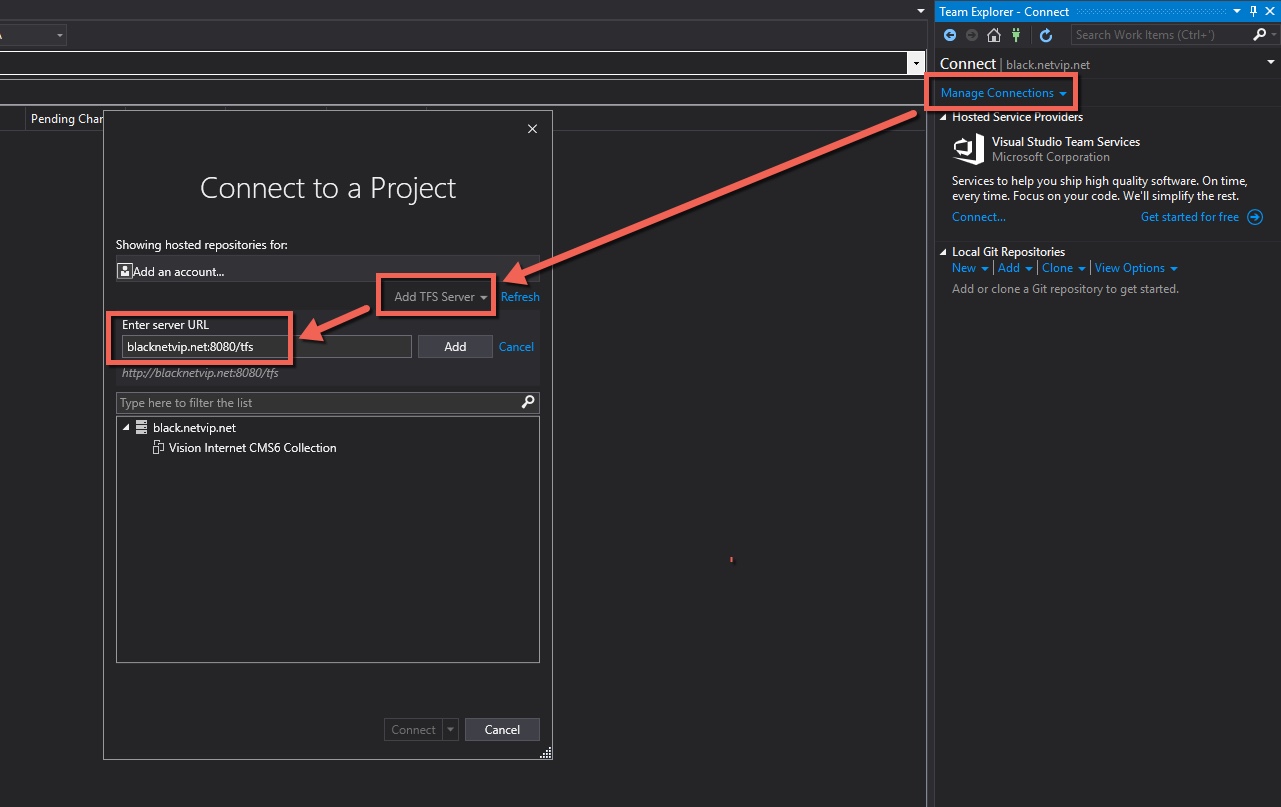Click the Search Work Items field

click(1162, 35)
